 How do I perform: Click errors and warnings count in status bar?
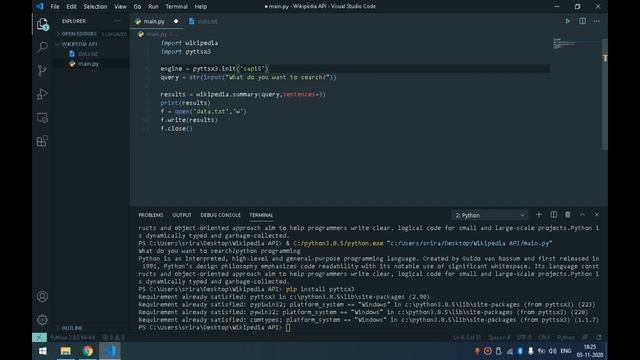tap(113, 338)
